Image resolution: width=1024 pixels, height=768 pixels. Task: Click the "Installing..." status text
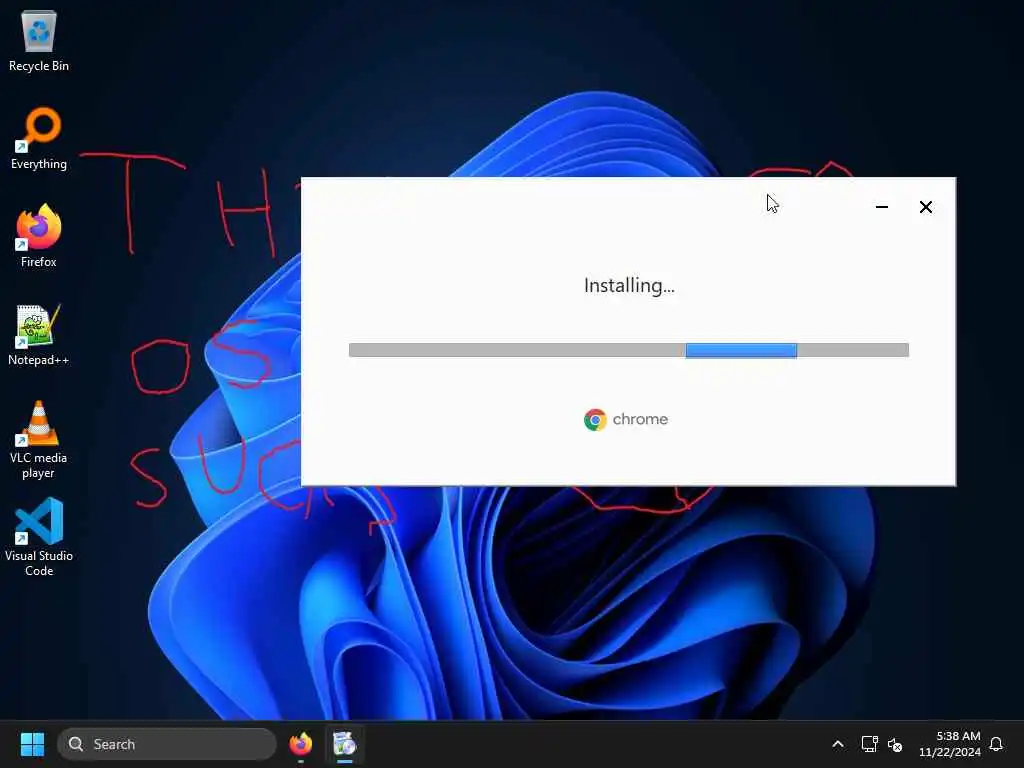click(x=629, y=285)
